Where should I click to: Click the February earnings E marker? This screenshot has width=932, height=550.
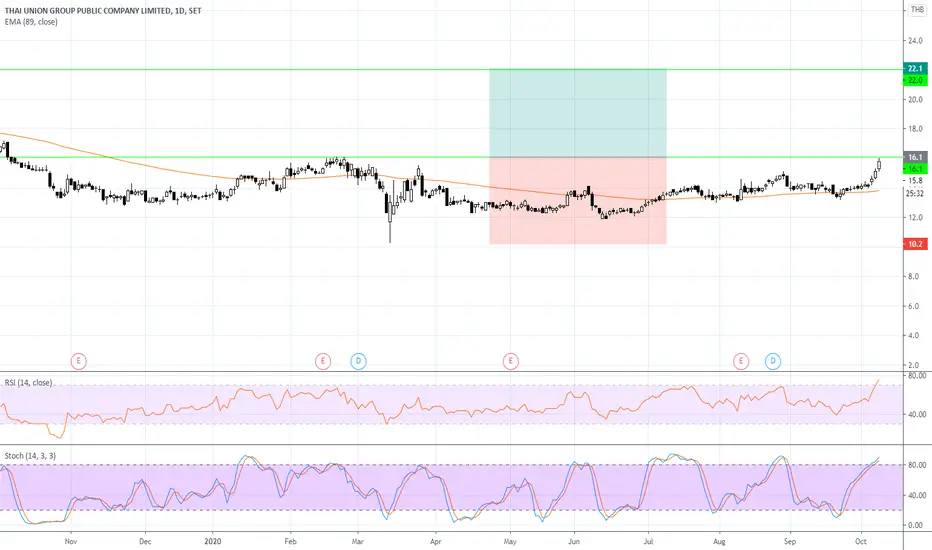[323, 361]
